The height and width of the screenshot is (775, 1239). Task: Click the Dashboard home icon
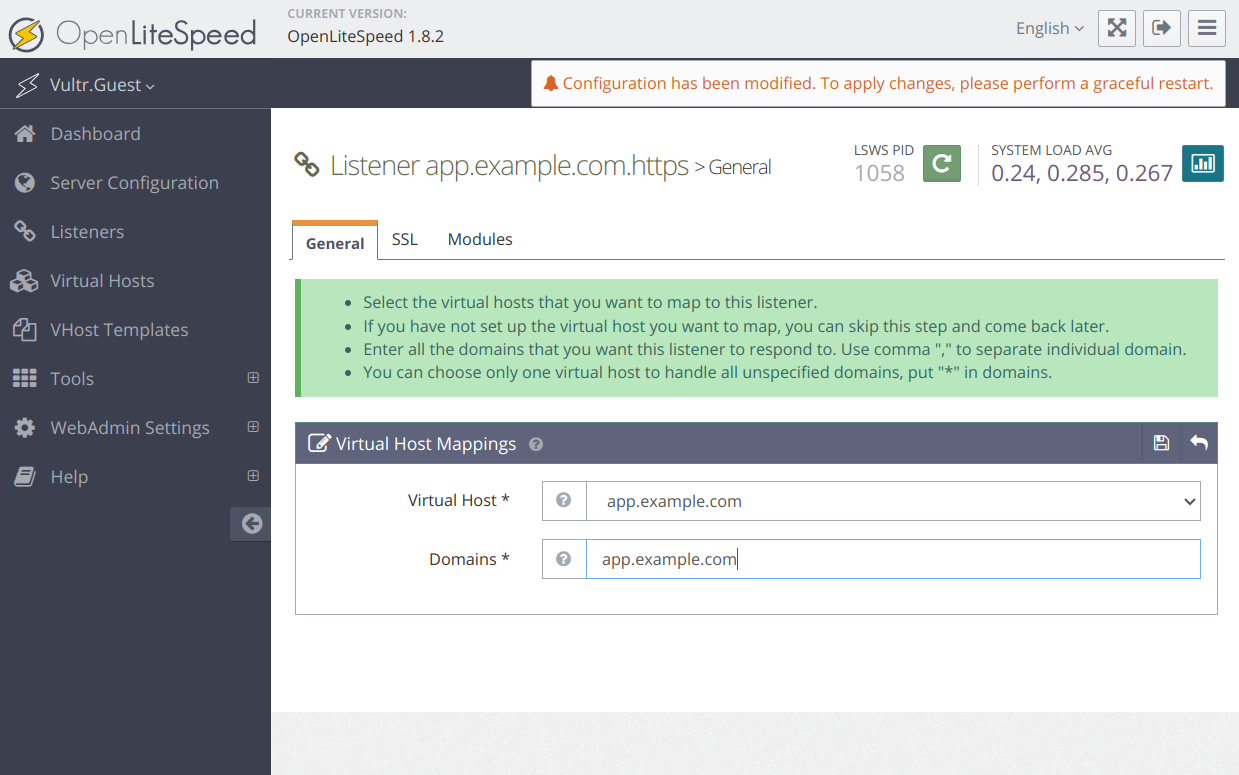click(x=25, y=134)
